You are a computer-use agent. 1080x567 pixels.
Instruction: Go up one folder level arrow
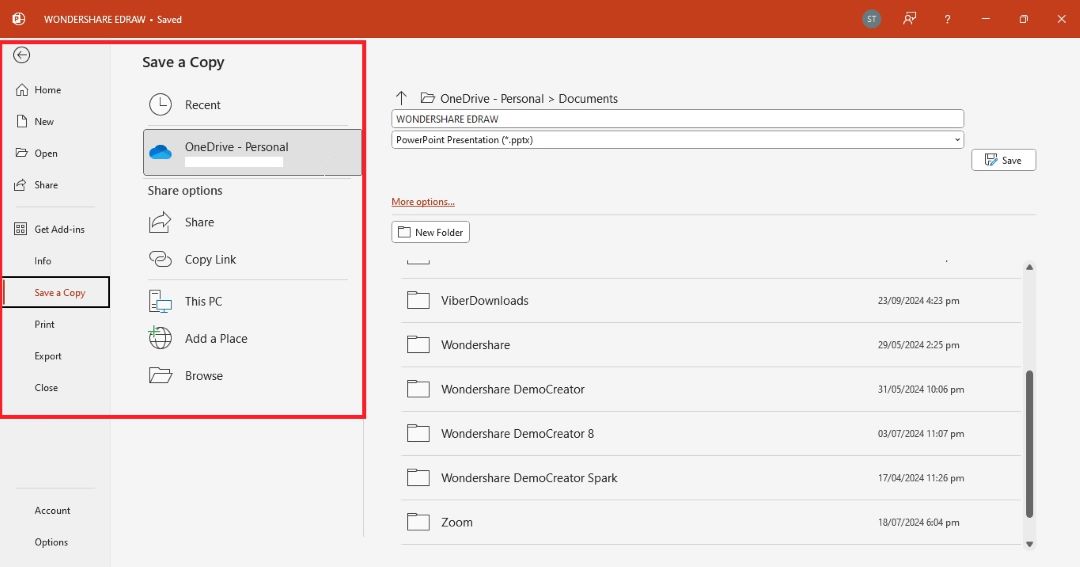pyautogui.click(x=402, y=98)
